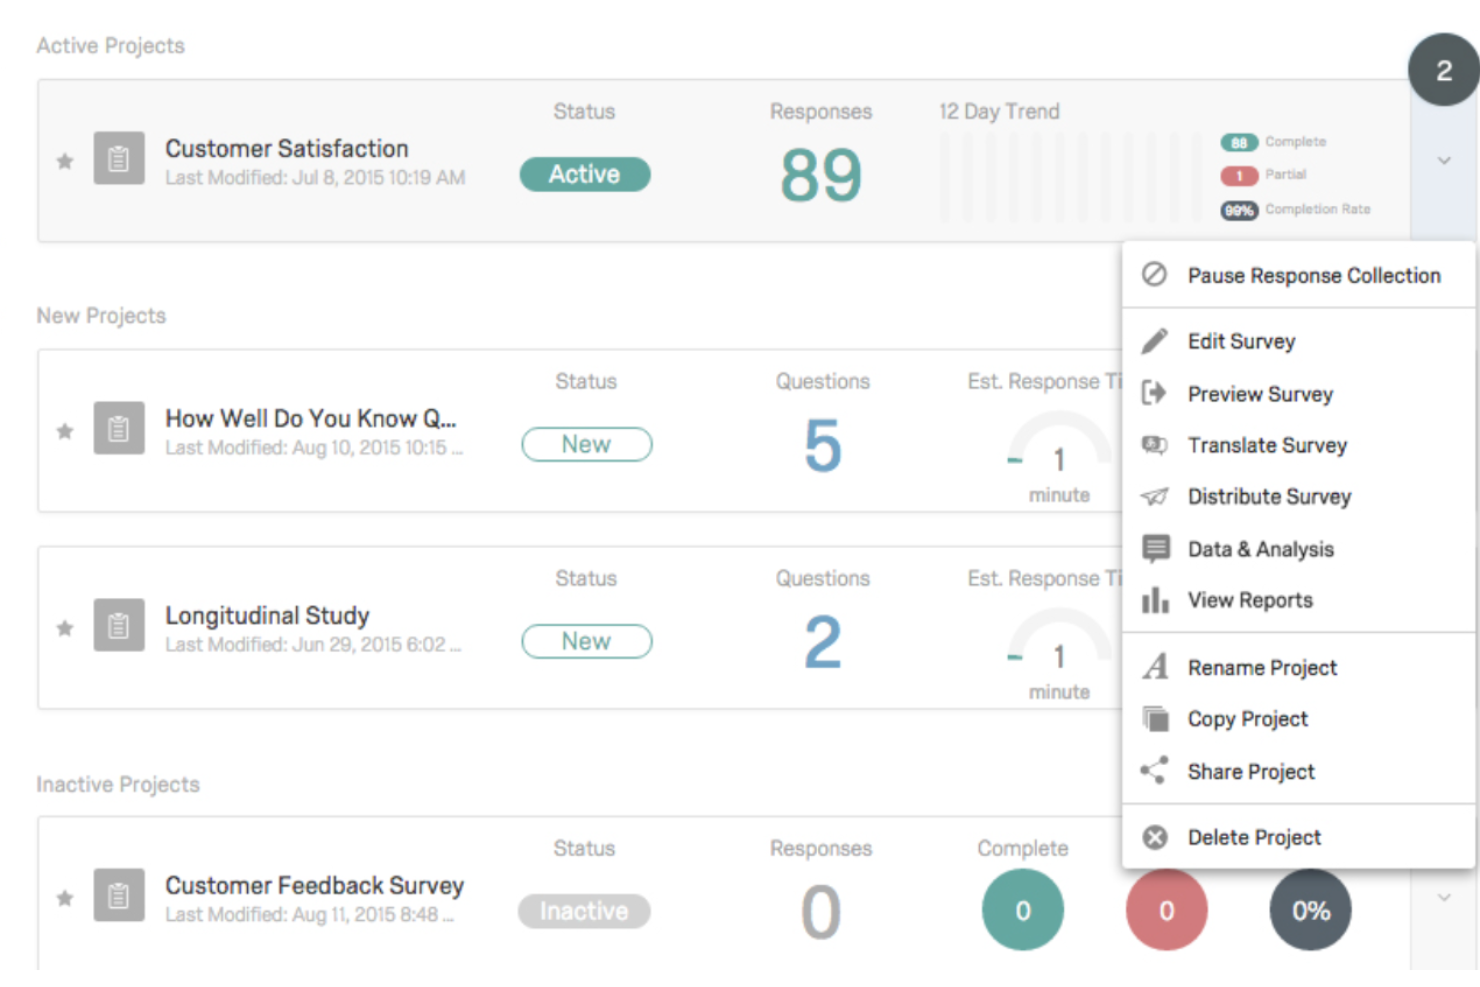Click the Share Project network icon
The image size is (1480, 987).
click(x=1155, y=771)
